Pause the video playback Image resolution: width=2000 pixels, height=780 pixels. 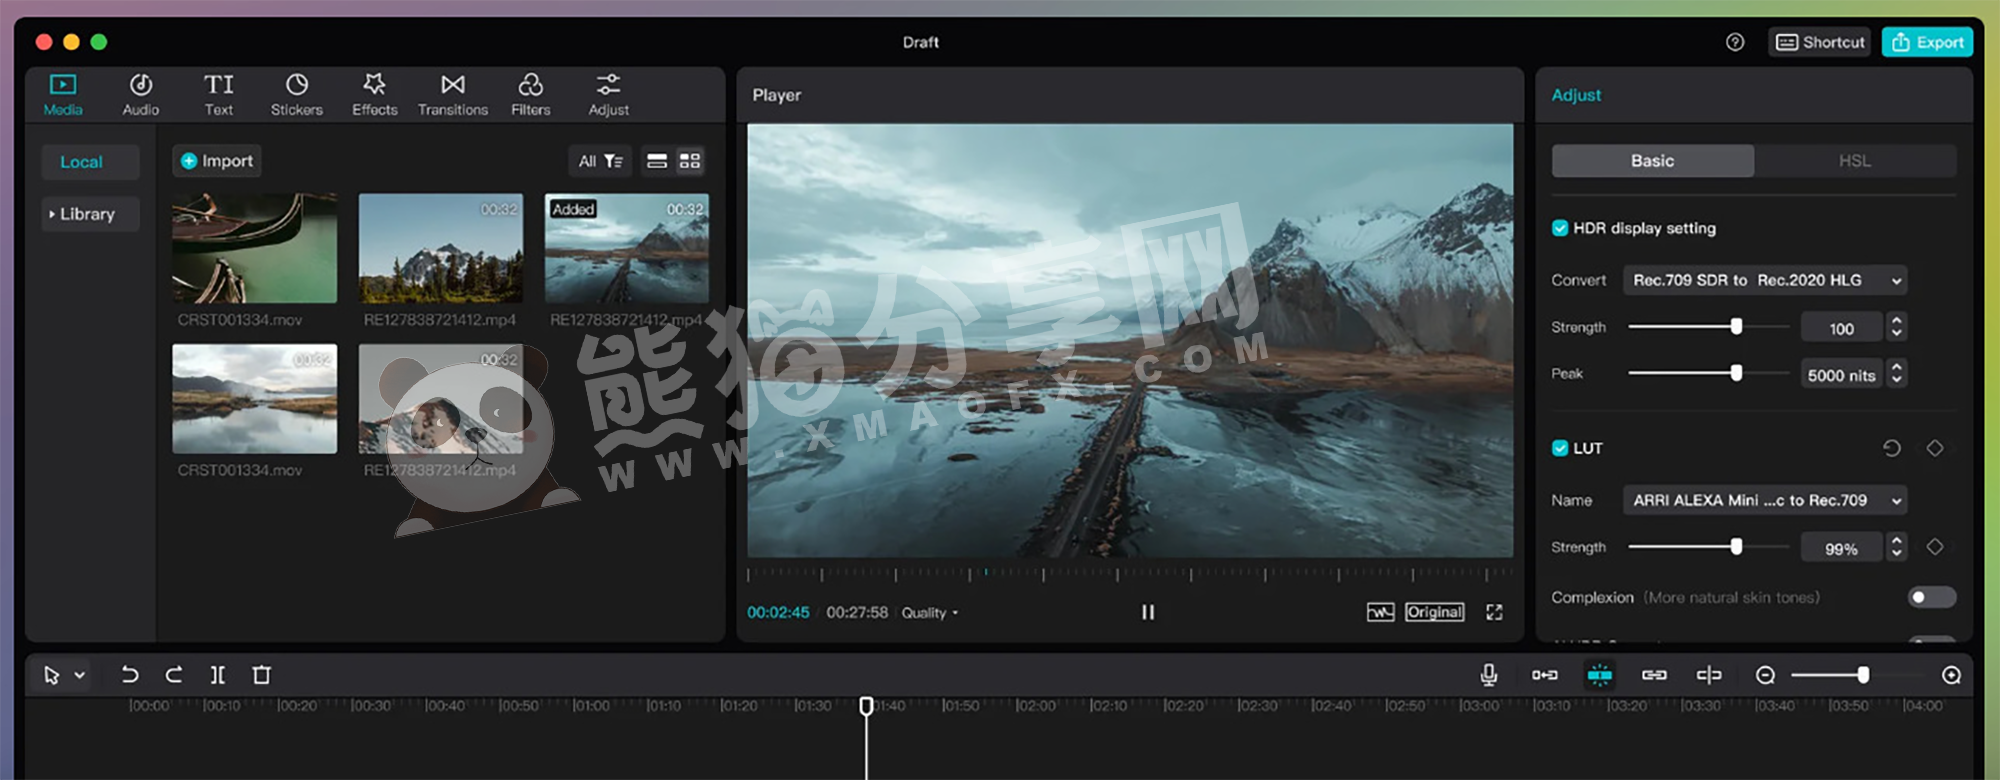click(1148, 612)
